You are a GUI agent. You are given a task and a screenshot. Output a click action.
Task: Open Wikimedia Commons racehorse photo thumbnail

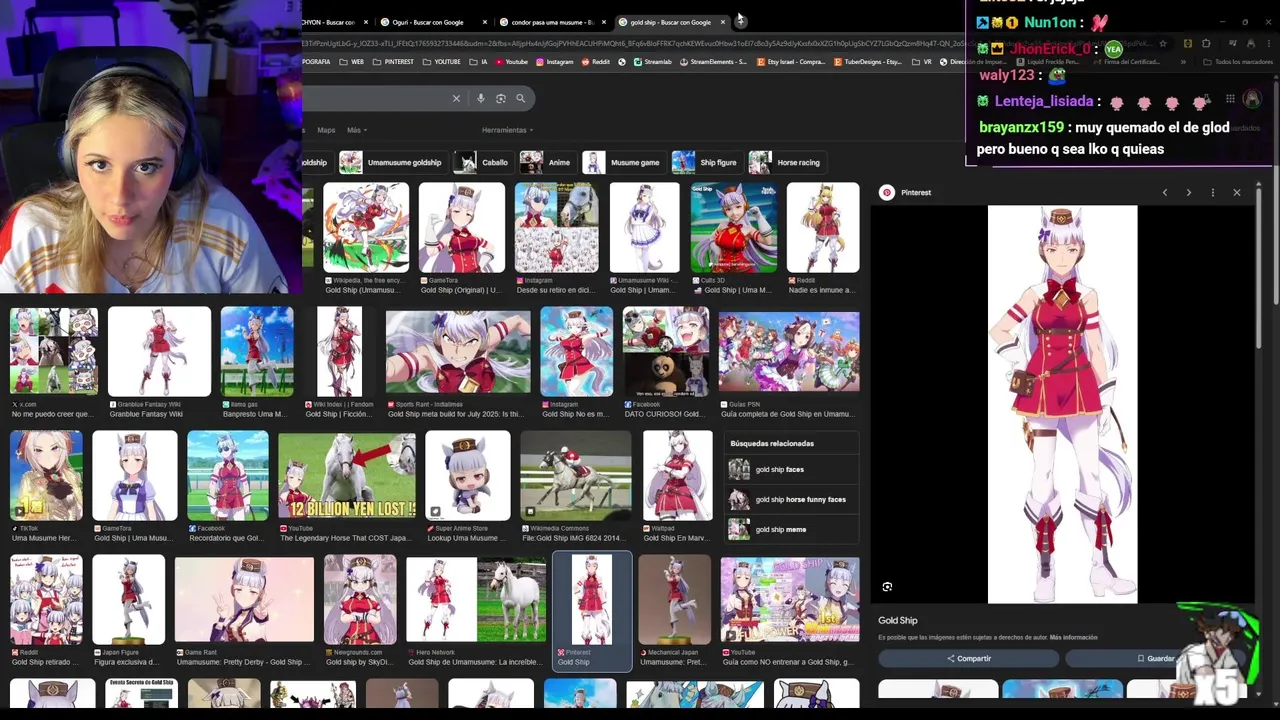coord(576,476)
